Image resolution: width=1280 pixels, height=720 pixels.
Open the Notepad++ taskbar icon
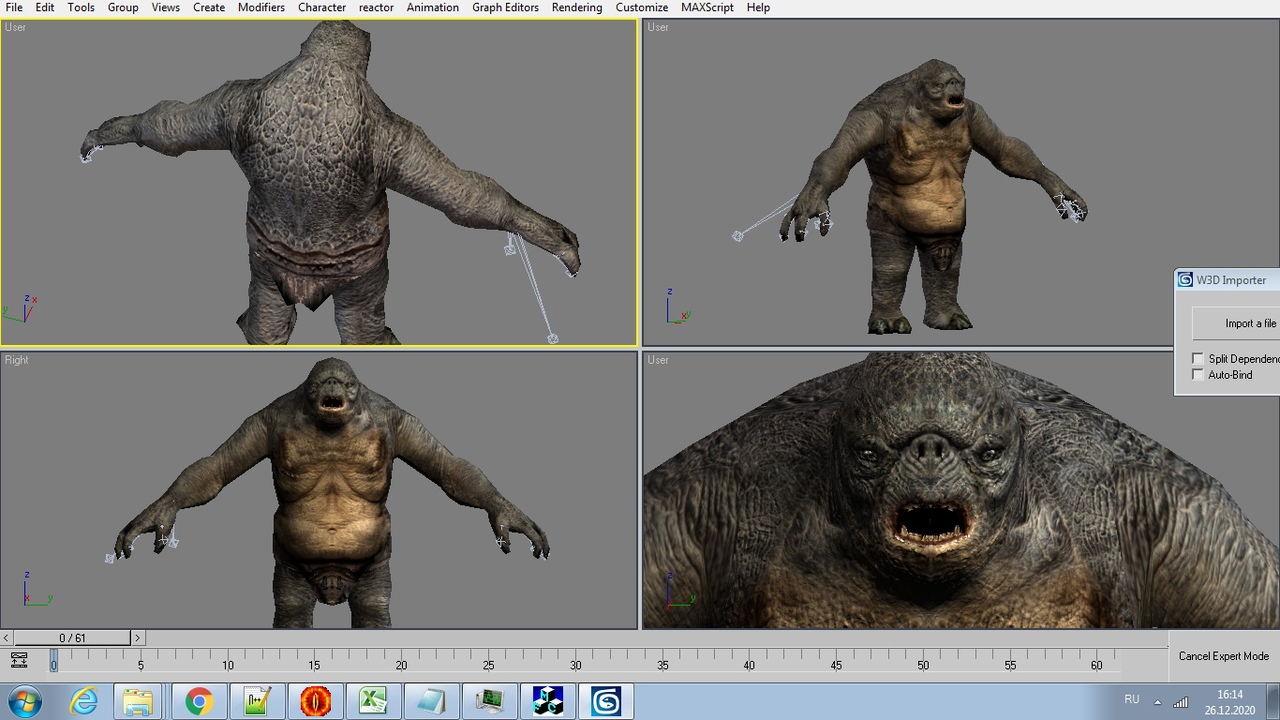click(x=256, y=702)
